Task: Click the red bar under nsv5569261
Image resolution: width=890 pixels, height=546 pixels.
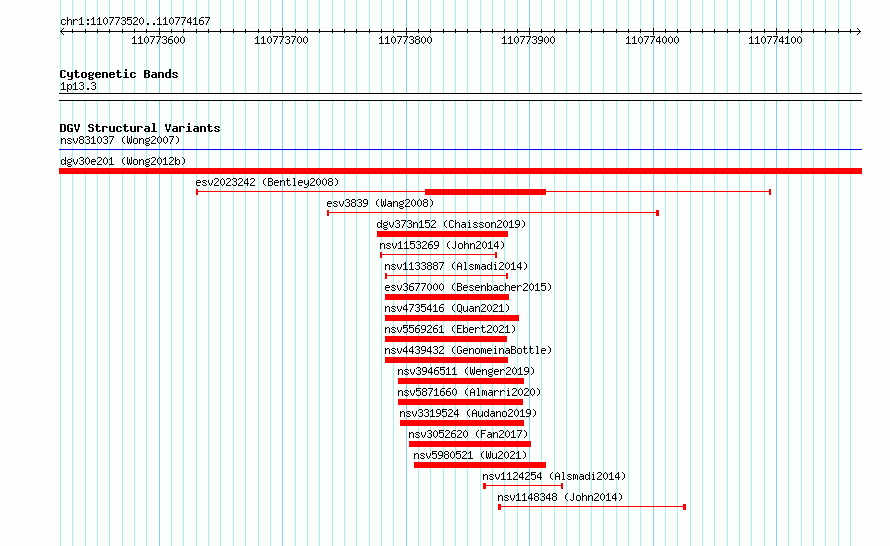Action: [446, 339]
